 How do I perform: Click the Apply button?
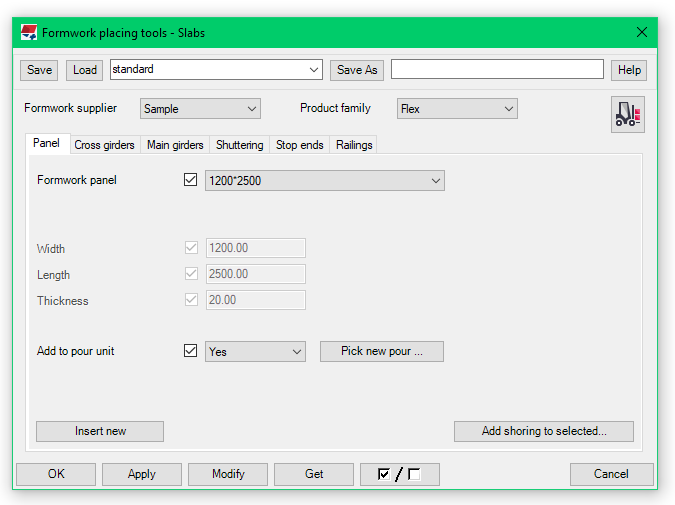pos(142,474)
